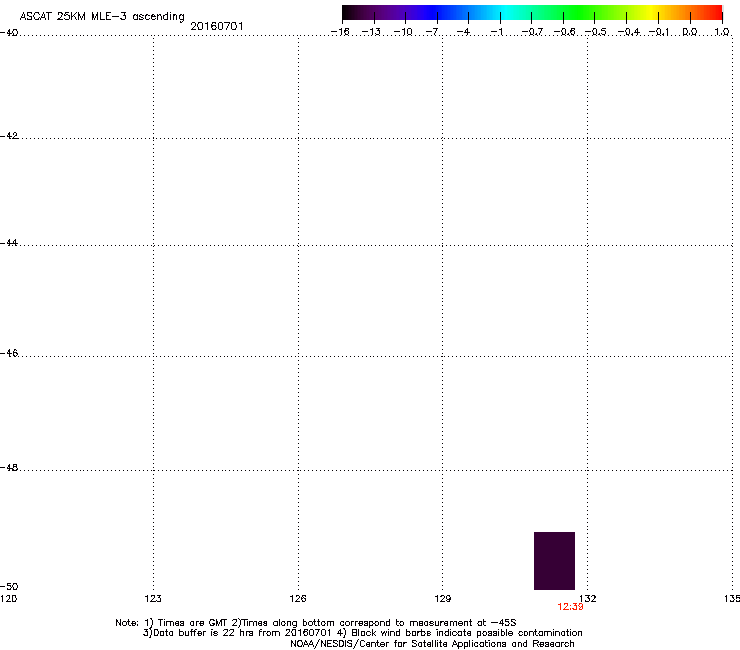Image resolution: width=740 pixels, height=650 pixels.
Task: Click the longitude label "126"
Action: click(298, 599)
